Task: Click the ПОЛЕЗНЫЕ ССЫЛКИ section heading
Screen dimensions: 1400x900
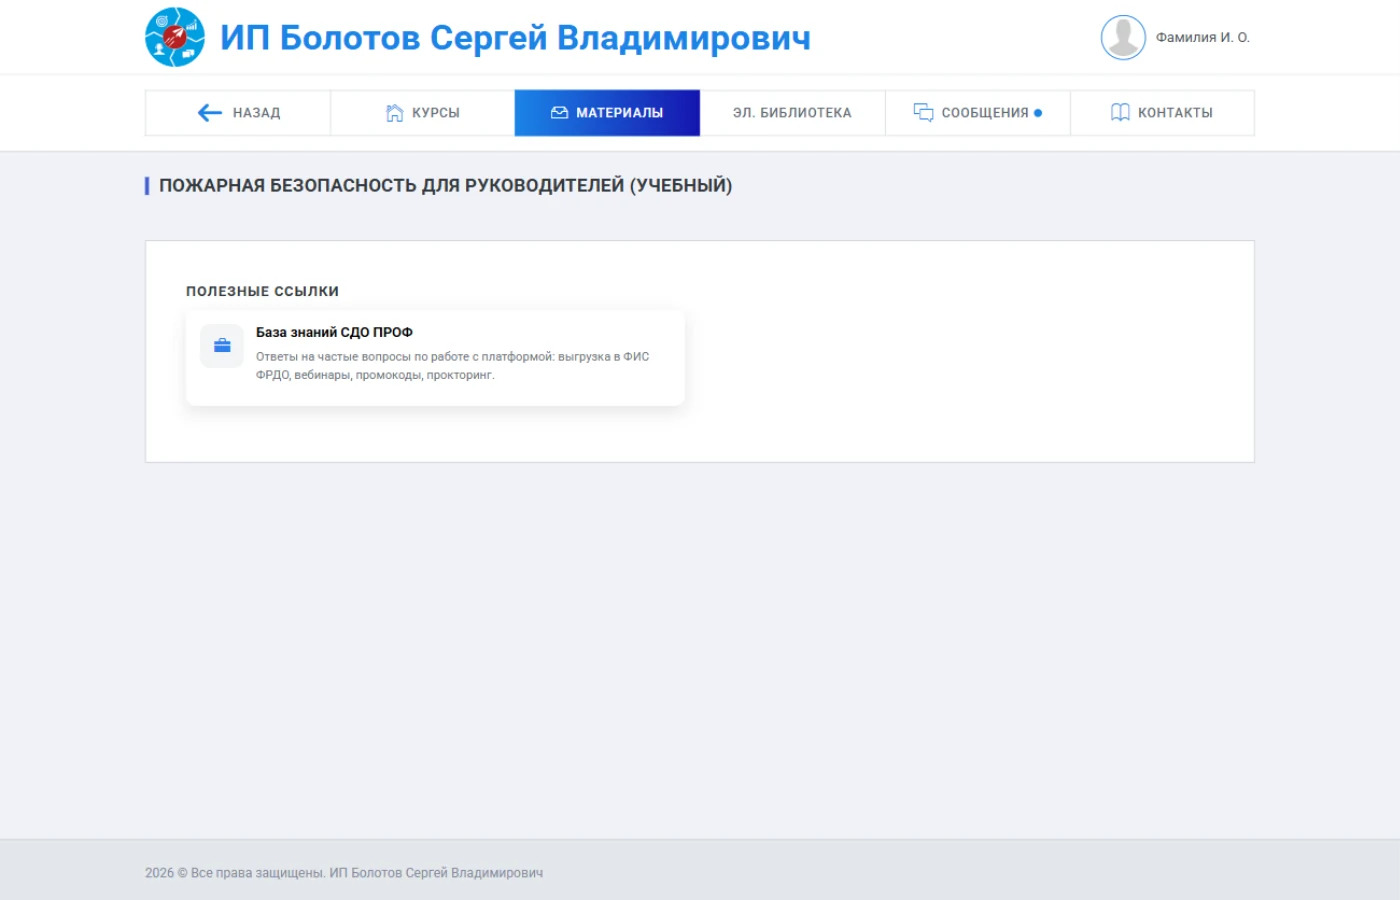Action: pyautogui.click(x=262, y=291)
